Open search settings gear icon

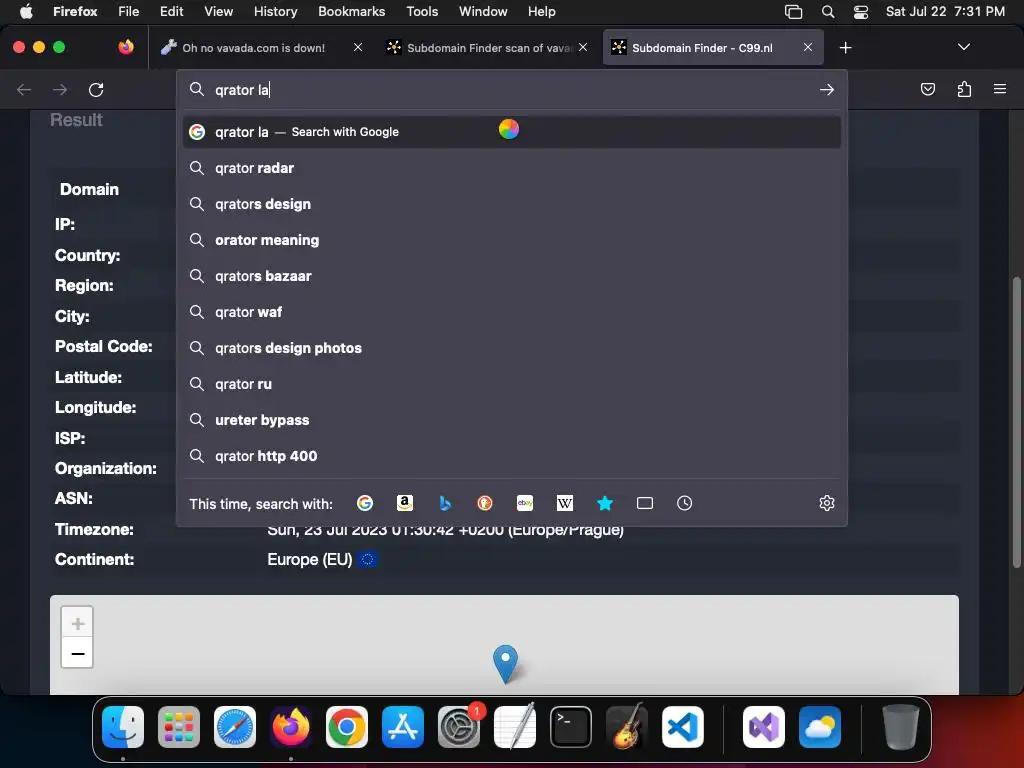(x=827, y=503)
